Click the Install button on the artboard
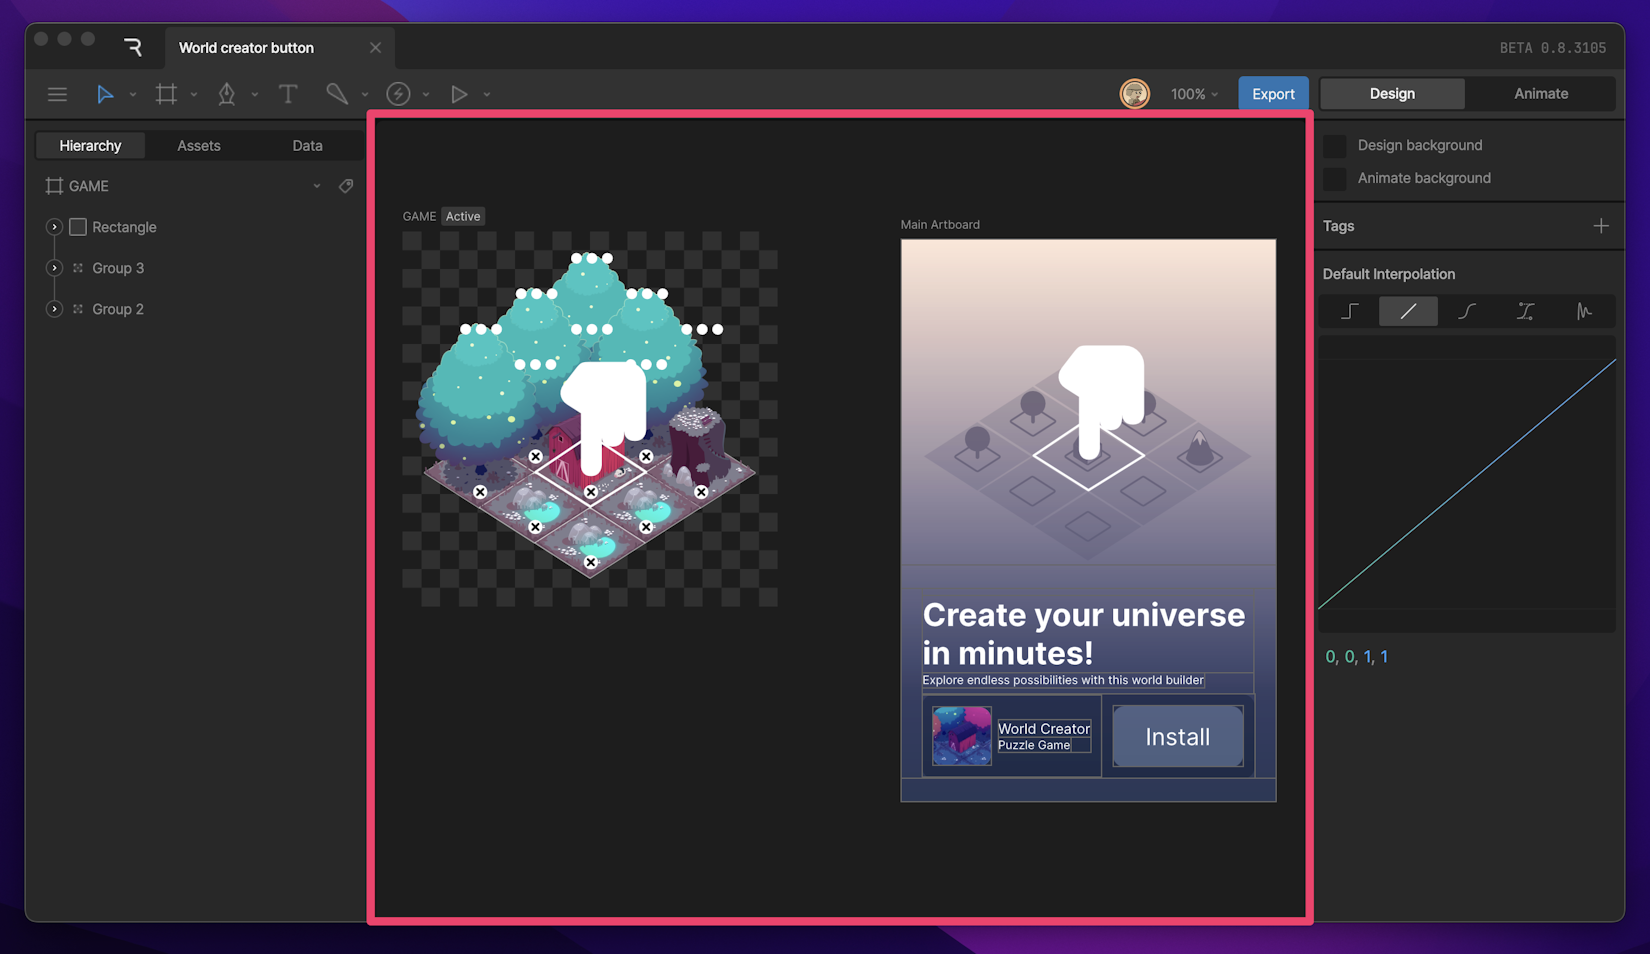1650x954 pixels. click(1177, 736)
